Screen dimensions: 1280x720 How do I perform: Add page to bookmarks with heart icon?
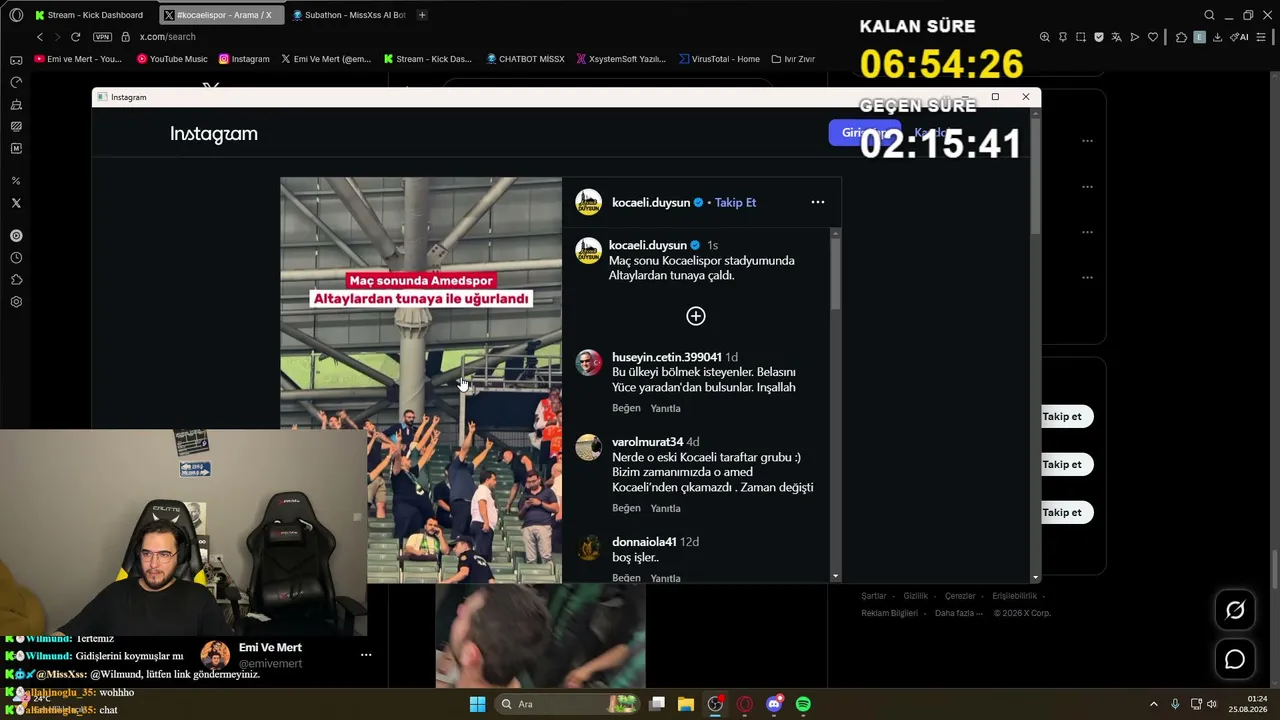[1153, 37]
